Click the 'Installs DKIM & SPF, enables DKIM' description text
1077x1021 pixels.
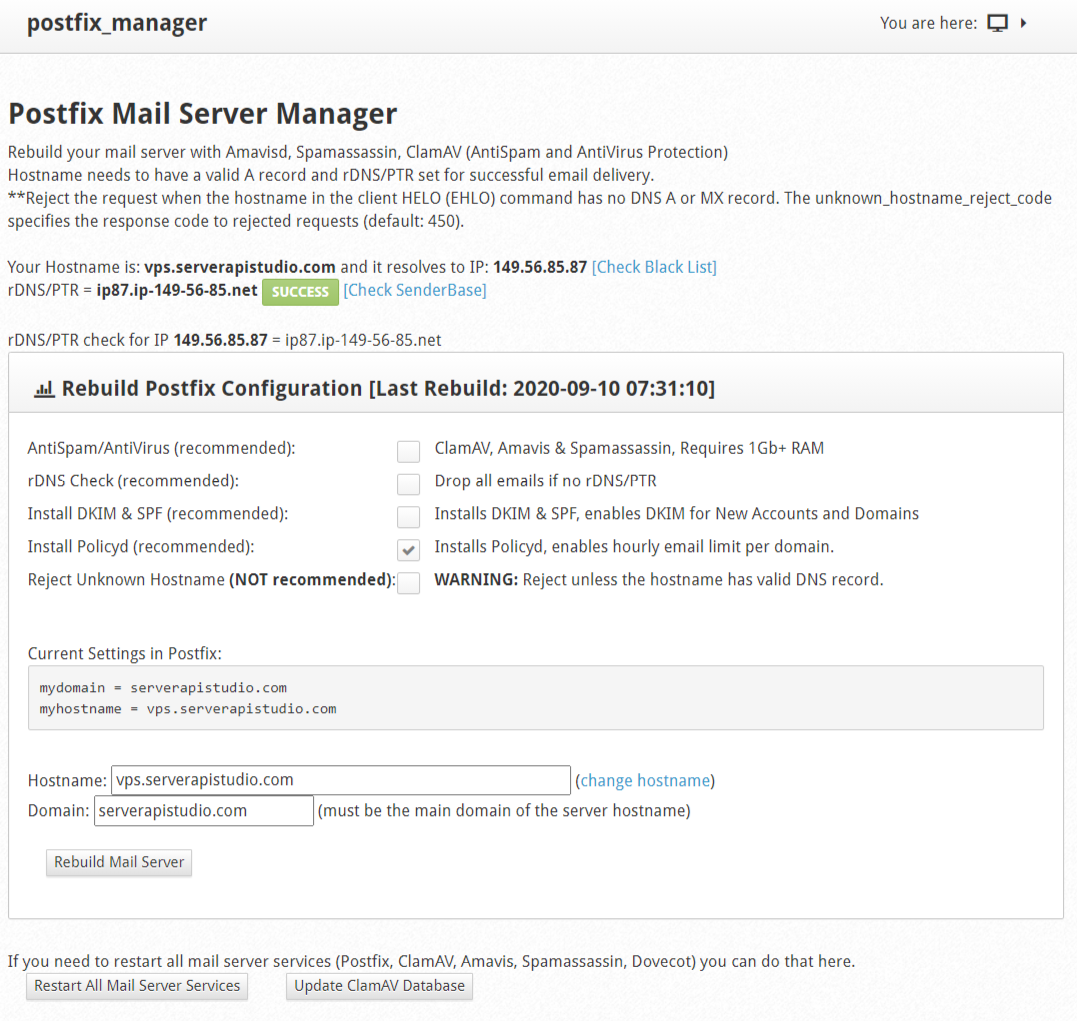coord(677,514)
